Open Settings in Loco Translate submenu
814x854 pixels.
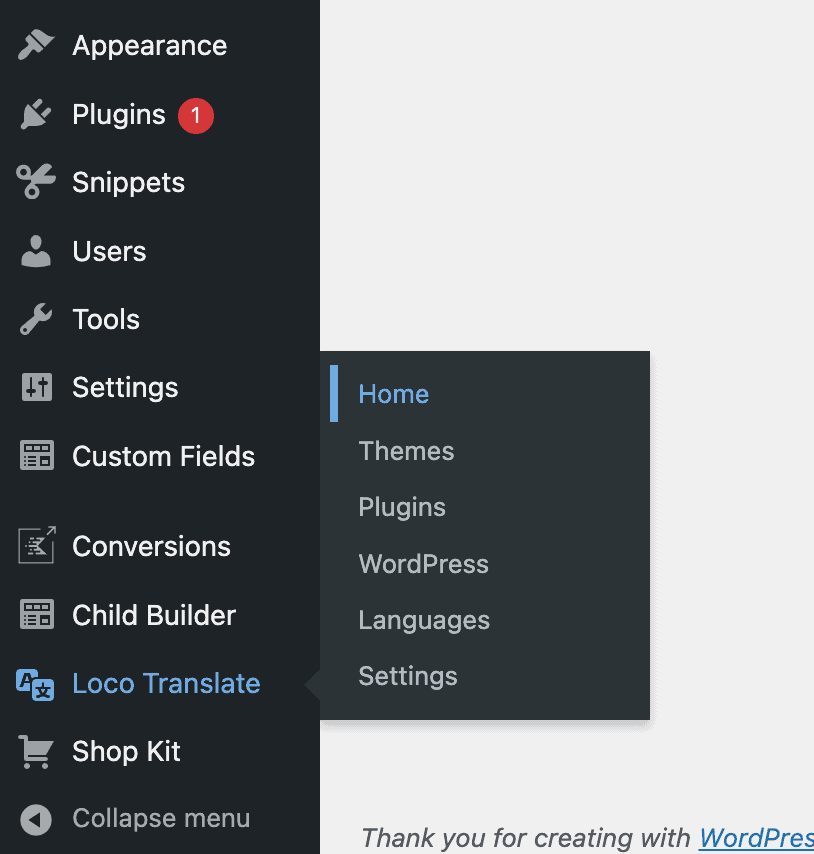407,676
